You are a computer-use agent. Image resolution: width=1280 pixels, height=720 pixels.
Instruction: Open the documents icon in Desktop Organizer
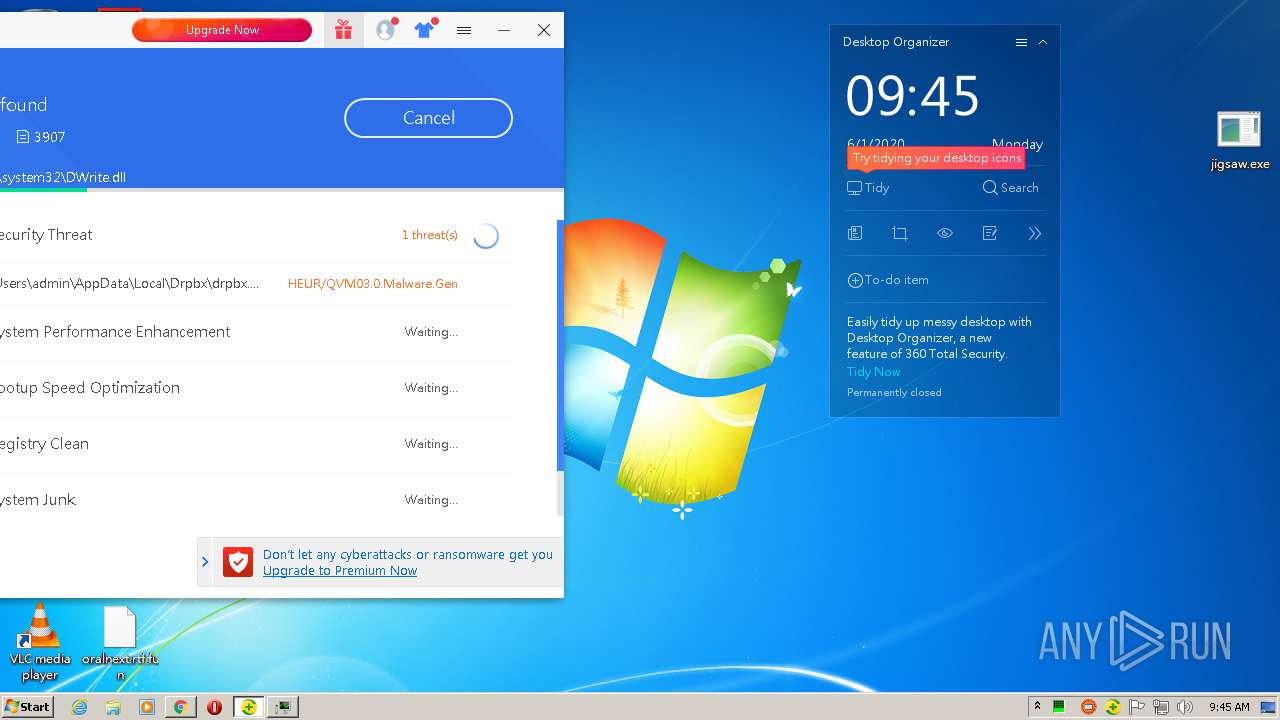(855, 233)
